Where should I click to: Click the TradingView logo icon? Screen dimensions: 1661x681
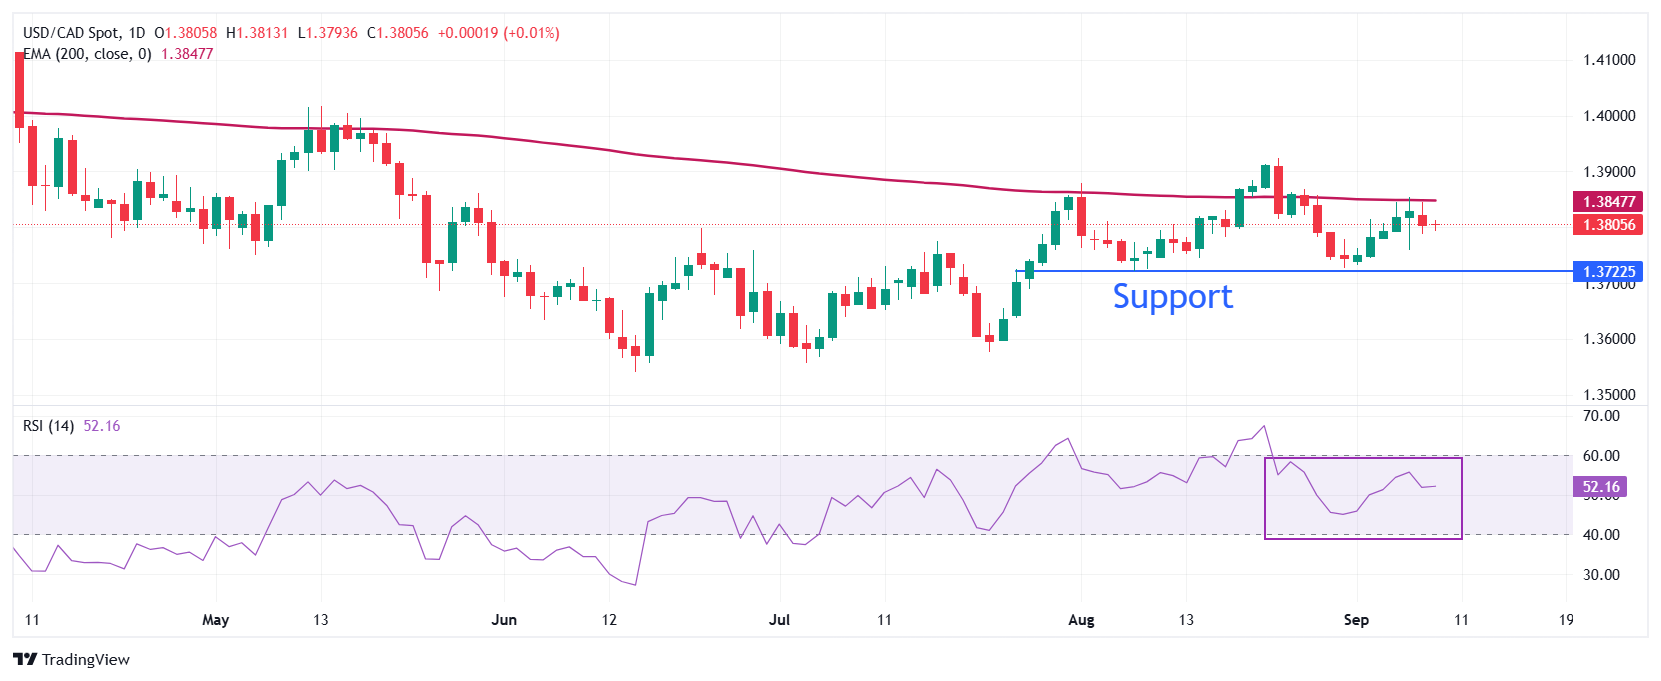[x=26, y=659]
